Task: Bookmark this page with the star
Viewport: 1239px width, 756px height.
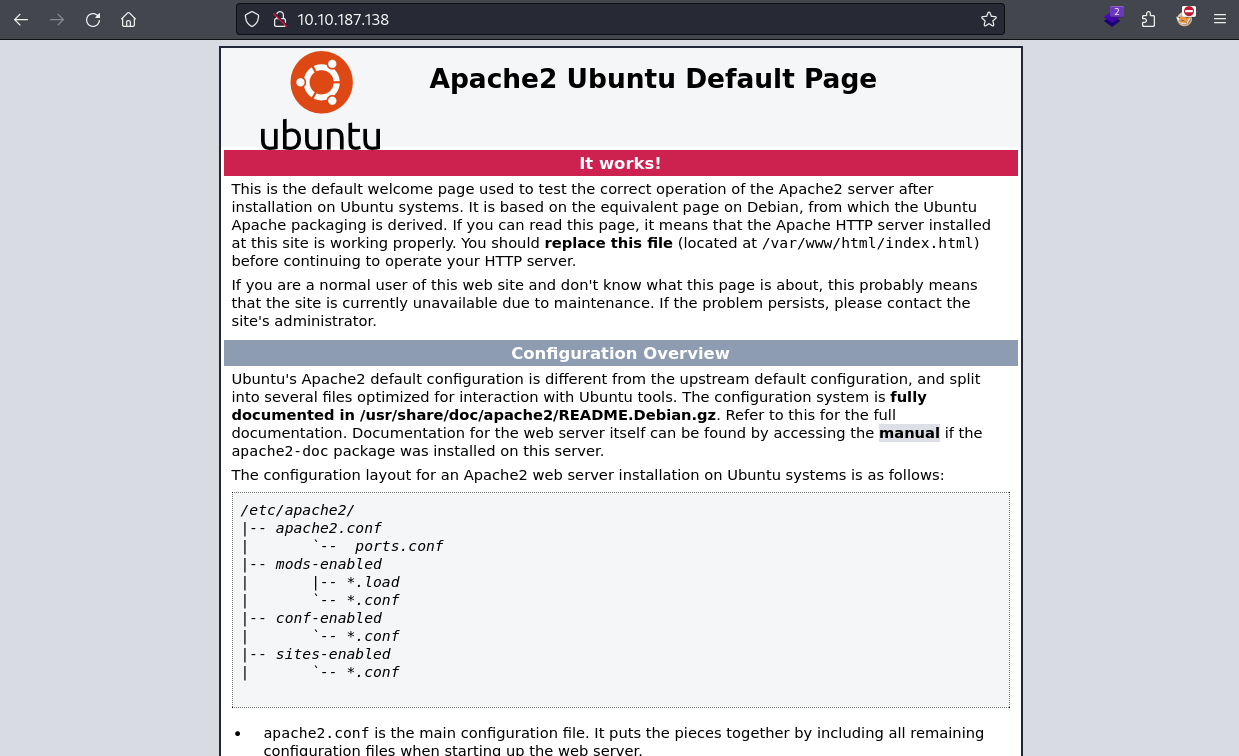Action: point(989,19)
